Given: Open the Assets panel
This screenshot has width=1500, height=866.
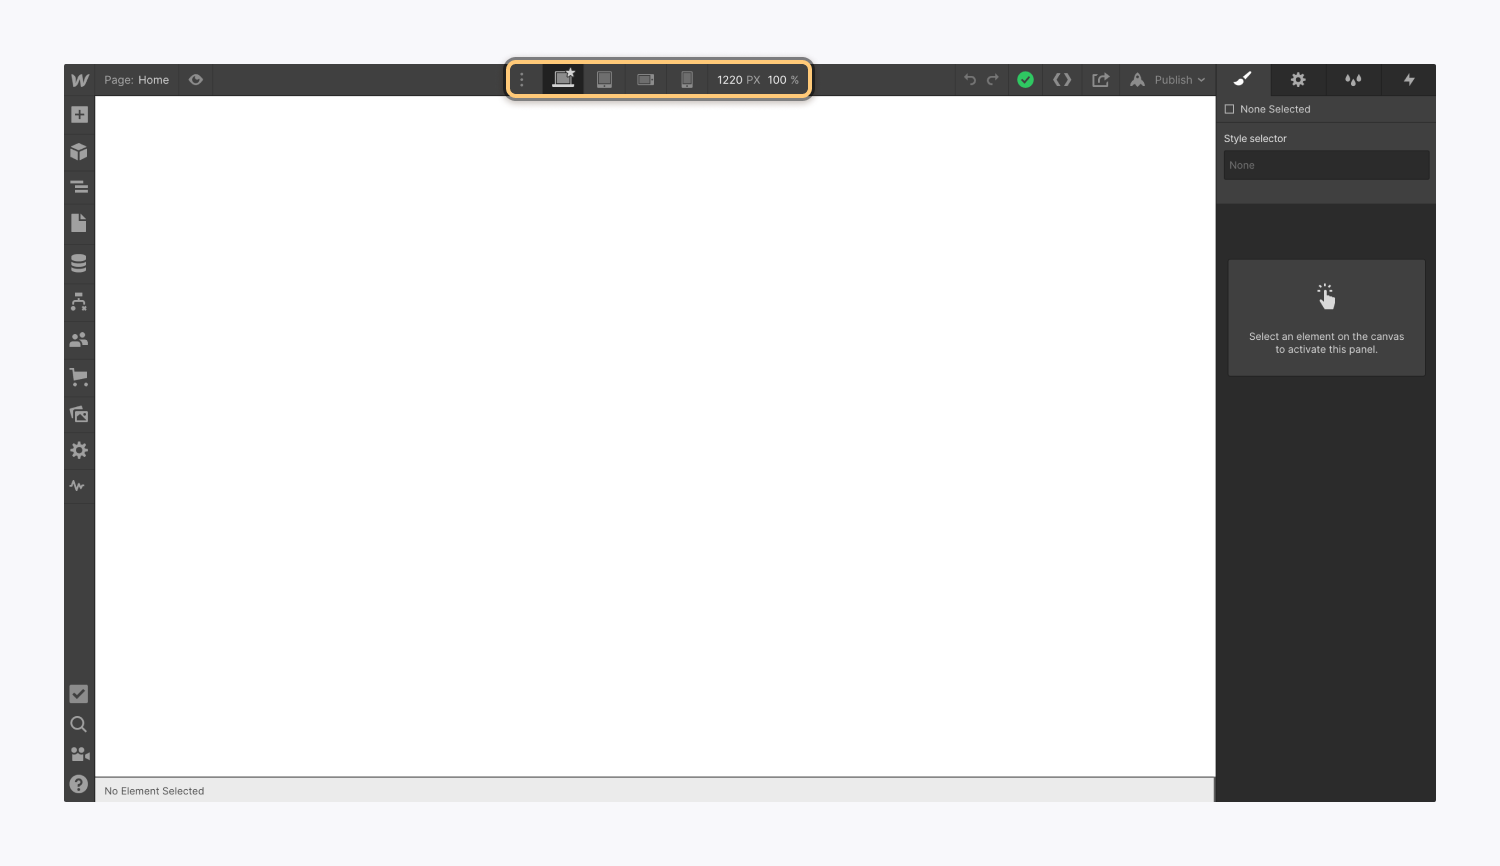Looking at the screenshot, I should point(79,414).
